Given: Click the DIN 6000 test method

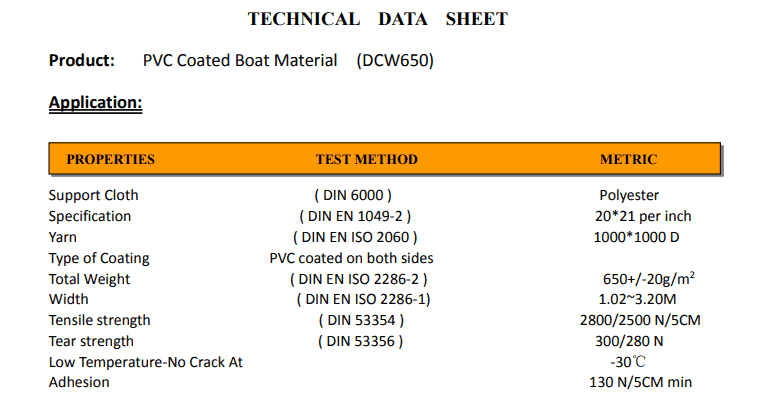Looking at the screenshot, I should tap(353, 195).
